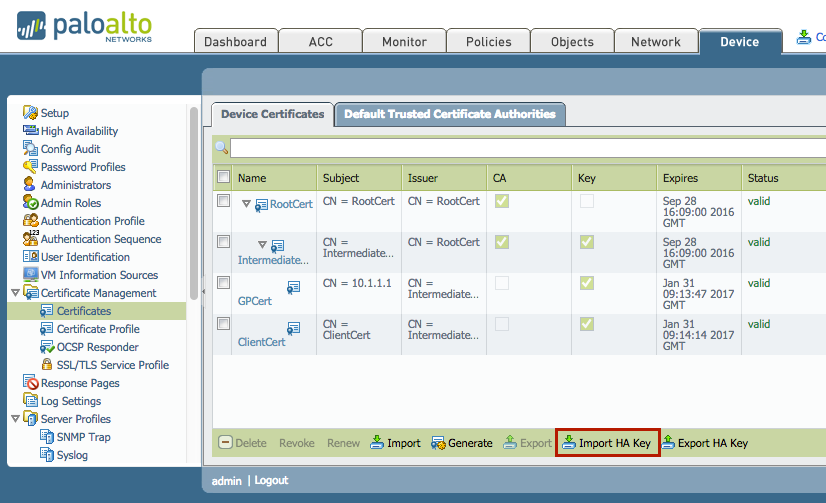Viewport: 826px width, 503px height.
Task: Click the Setup icon in sidebar
Action: click(30, 112)
